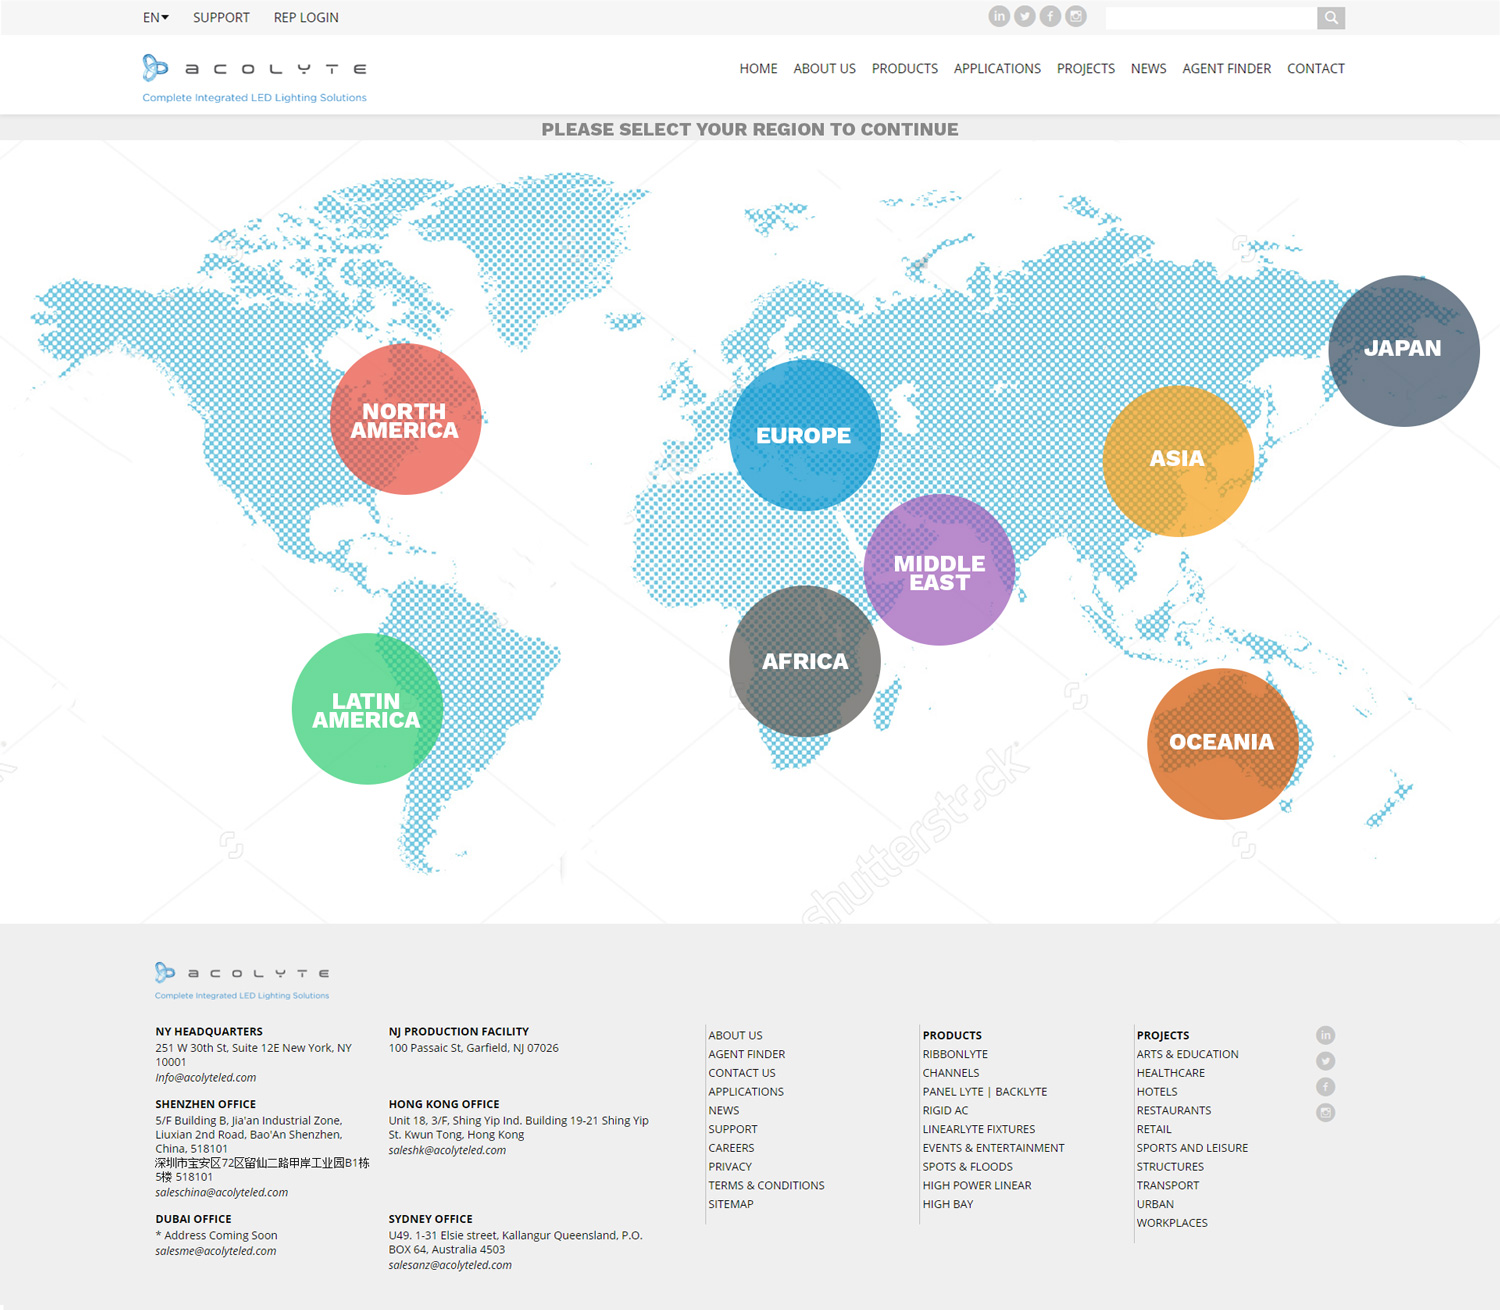
Task: Choose the Africa region circle
Action: (x=805, y=661)
